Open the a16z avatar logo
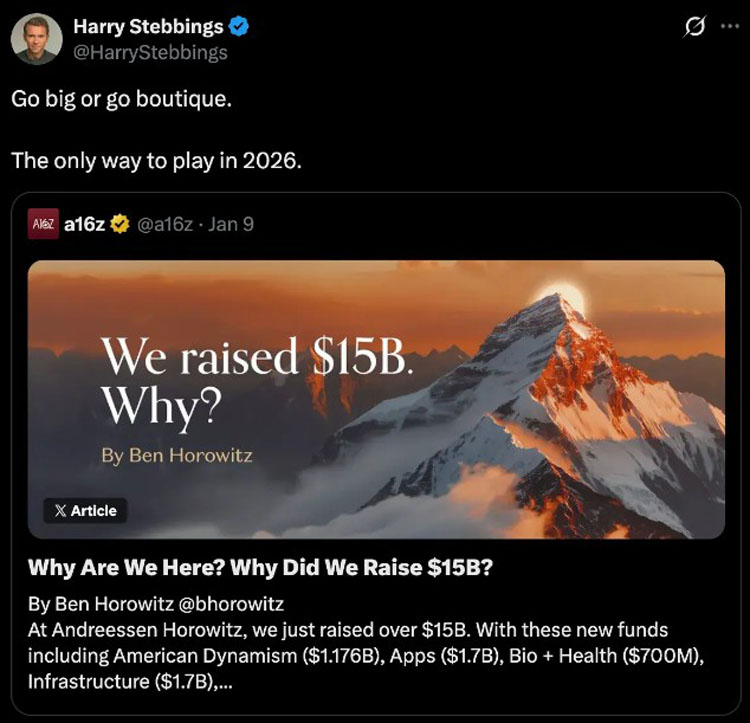The width and height of the screenshot is (750, 723). click(x=43, y=224)
